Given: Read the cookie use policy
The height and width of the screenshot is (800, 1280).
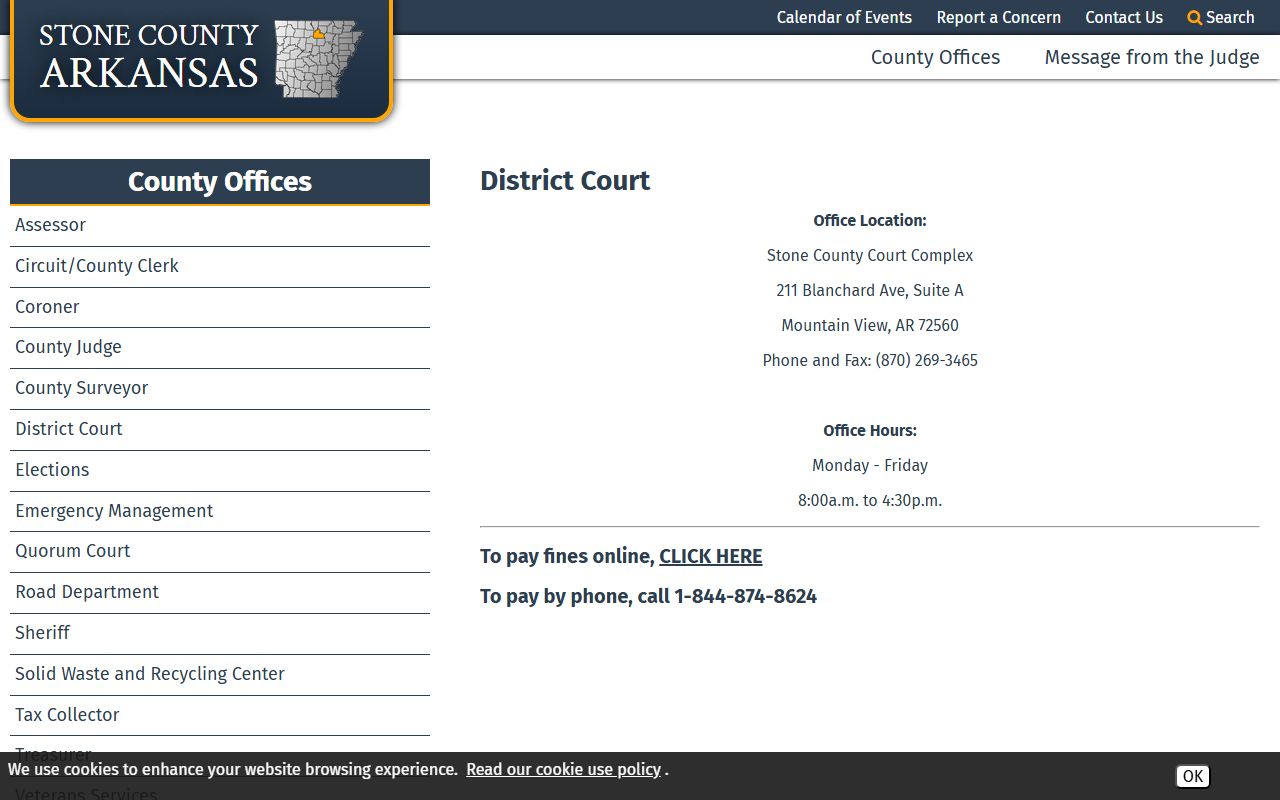Looking at the screenshot, I should (x=563, y=769).
